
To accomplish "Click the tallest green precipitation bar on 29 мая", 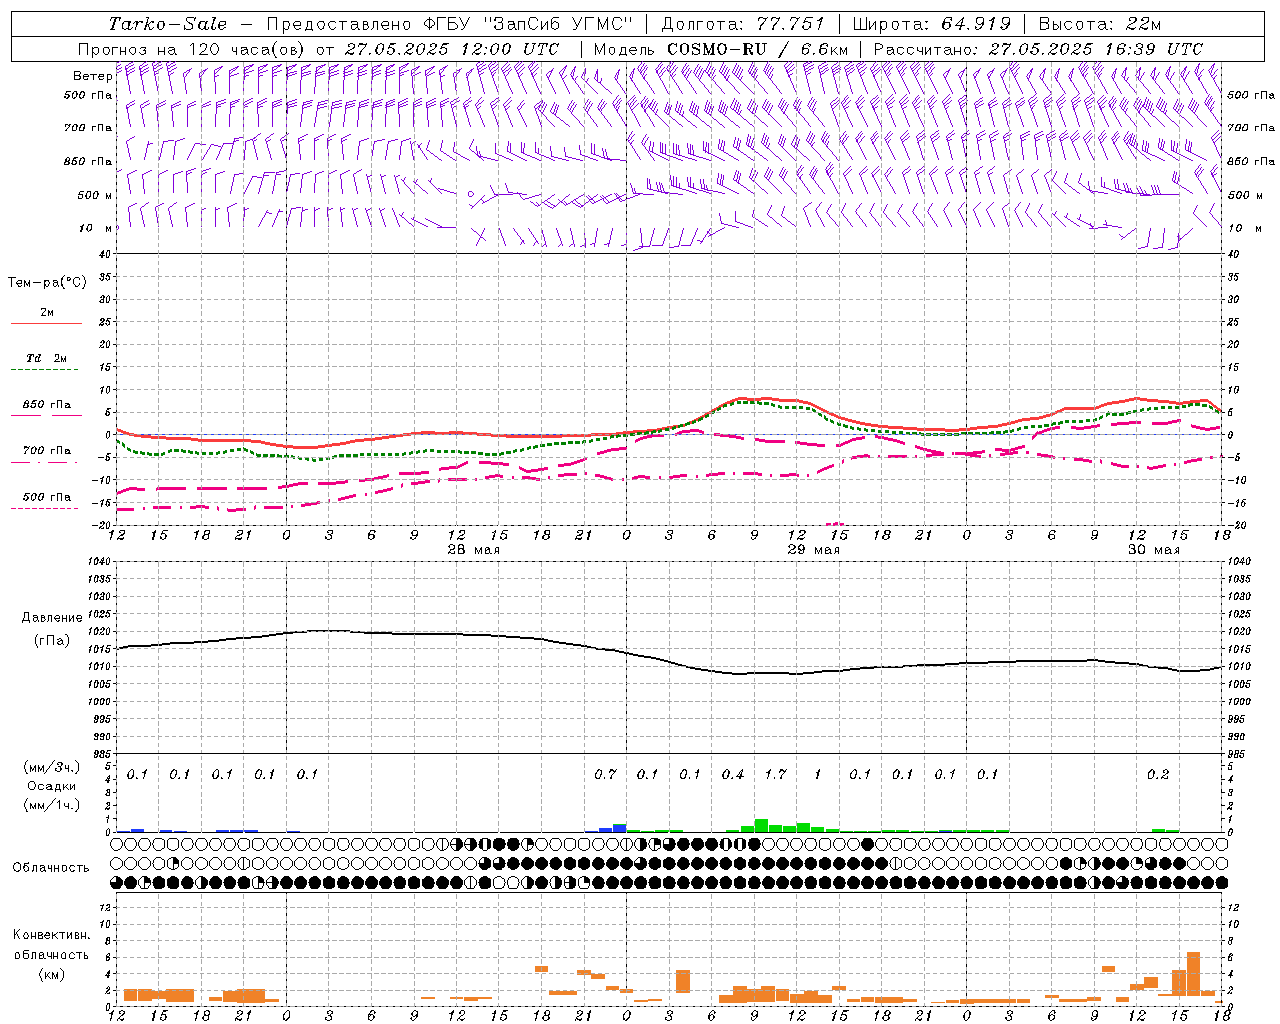I will [x=761, y=825].
